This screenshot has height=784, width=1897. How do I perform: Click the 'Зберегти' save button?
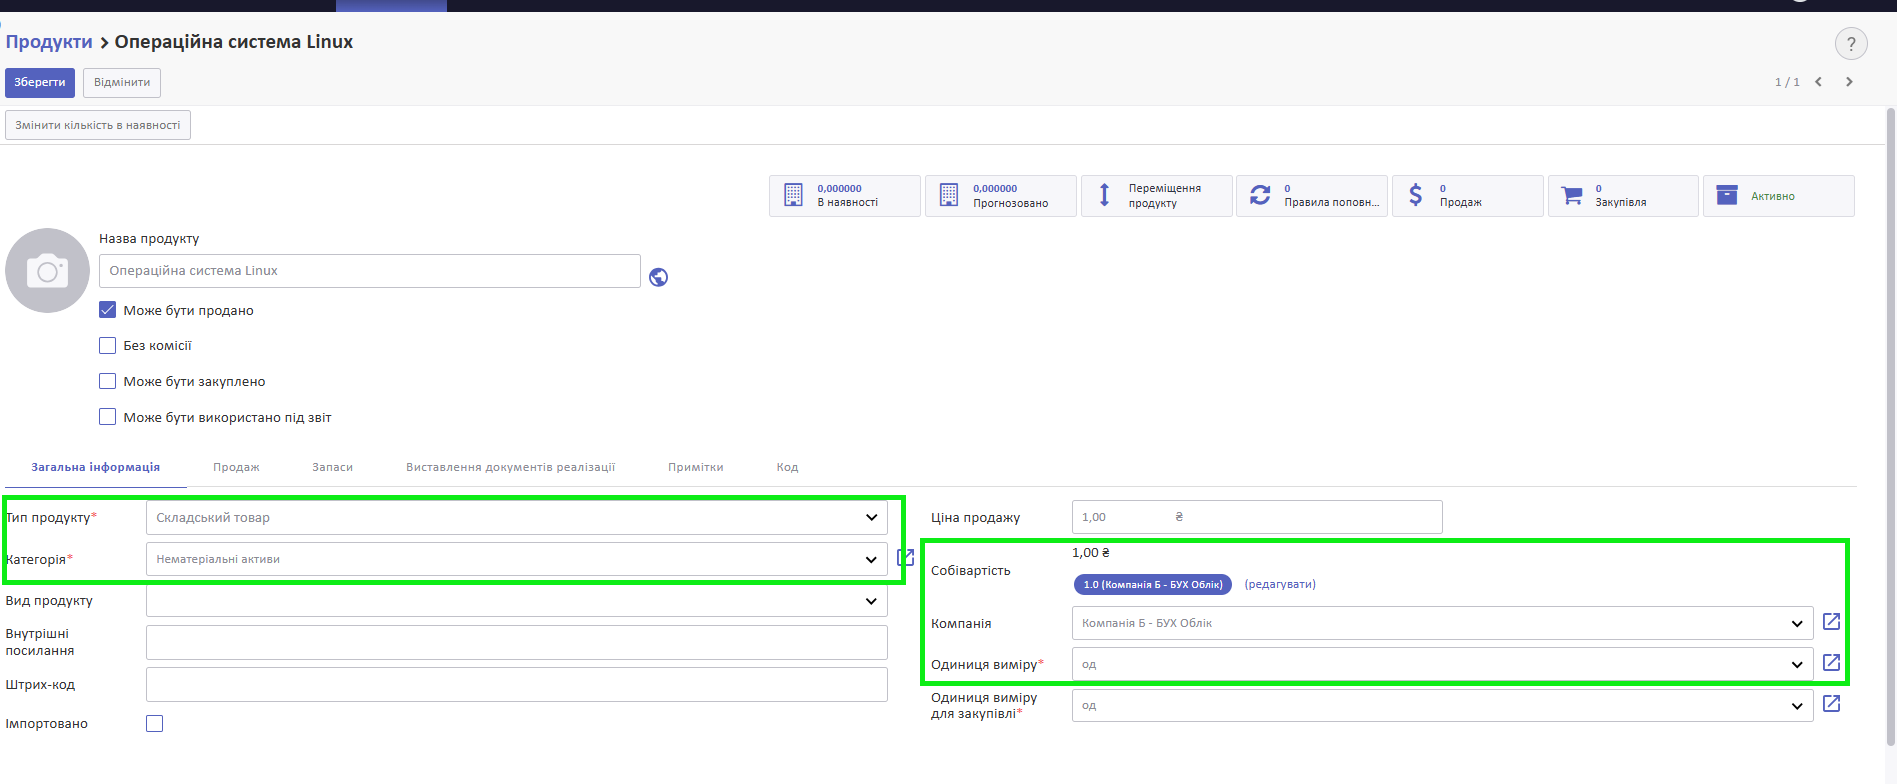40,82
